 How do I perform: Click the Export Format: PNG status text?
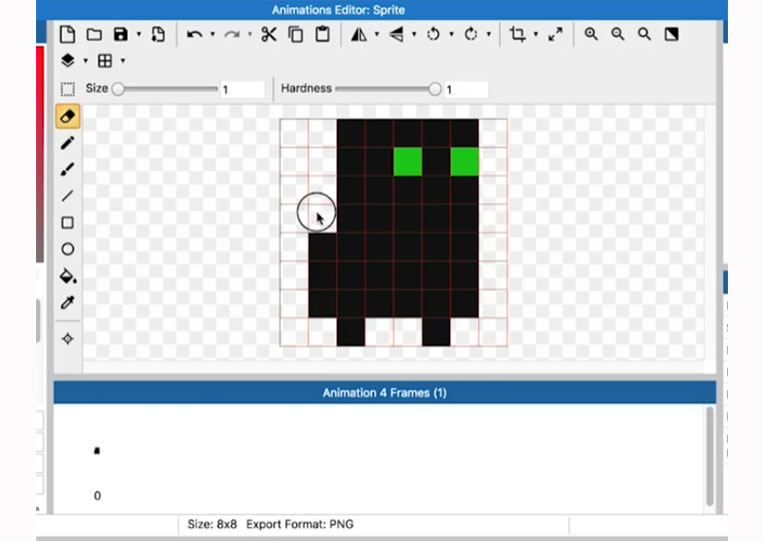click(300, 524)
